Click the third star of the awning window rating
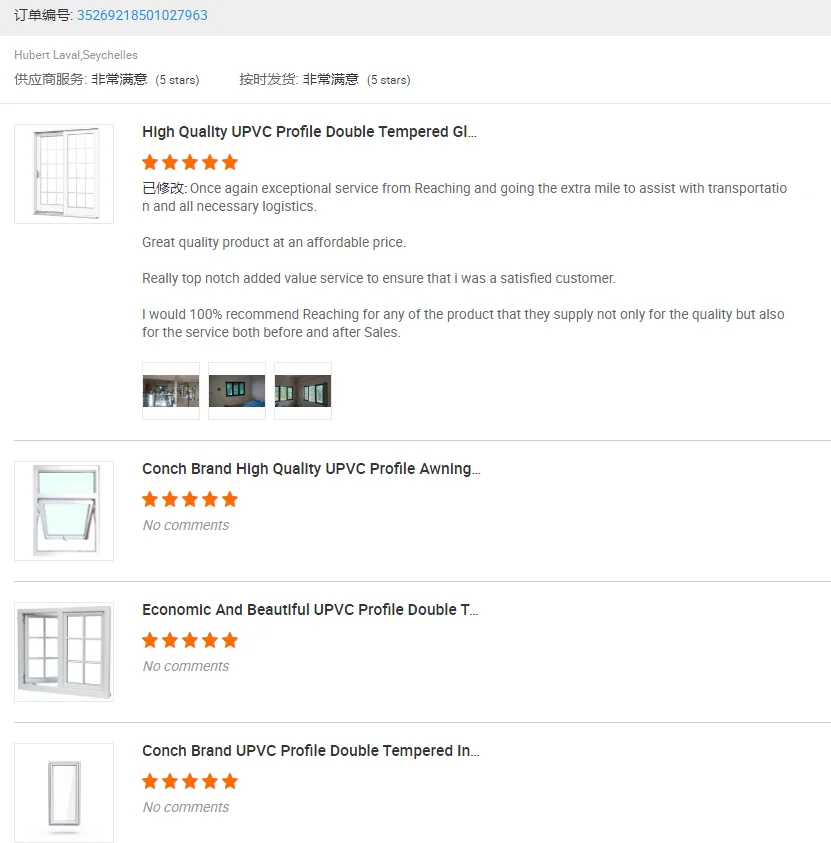 [190, 499]
